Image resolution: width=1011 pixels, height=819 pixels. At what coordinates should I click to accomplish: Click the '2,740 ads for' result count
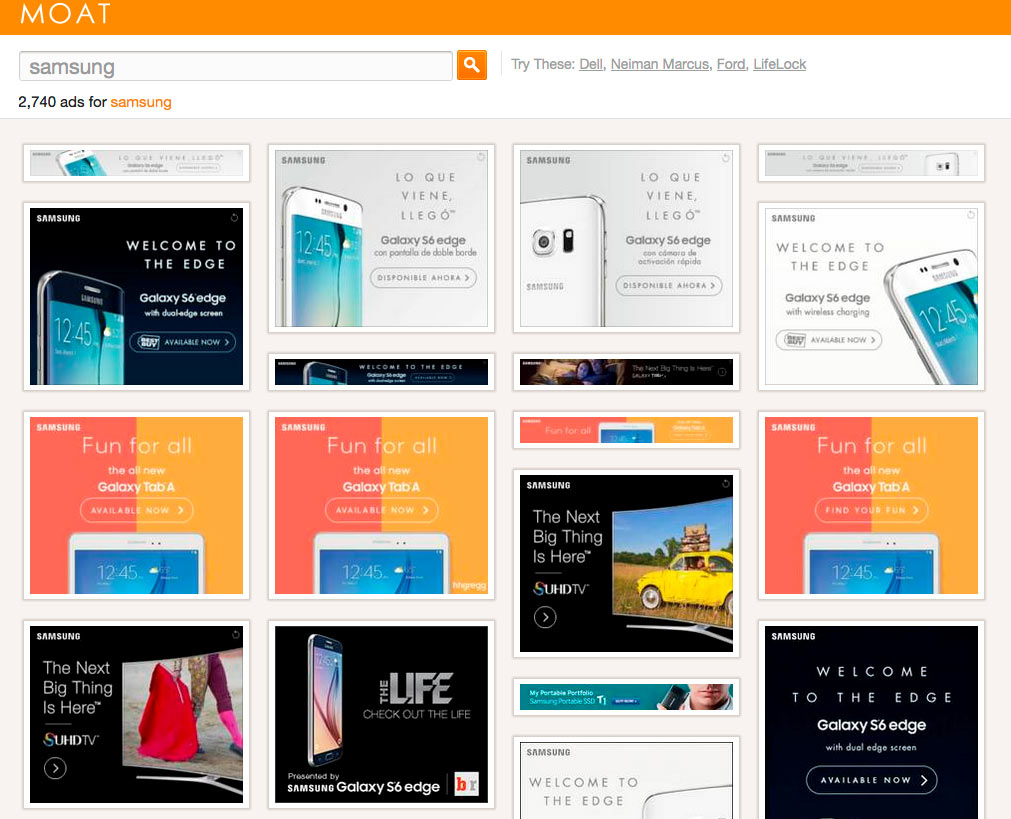tap(63, 102)
